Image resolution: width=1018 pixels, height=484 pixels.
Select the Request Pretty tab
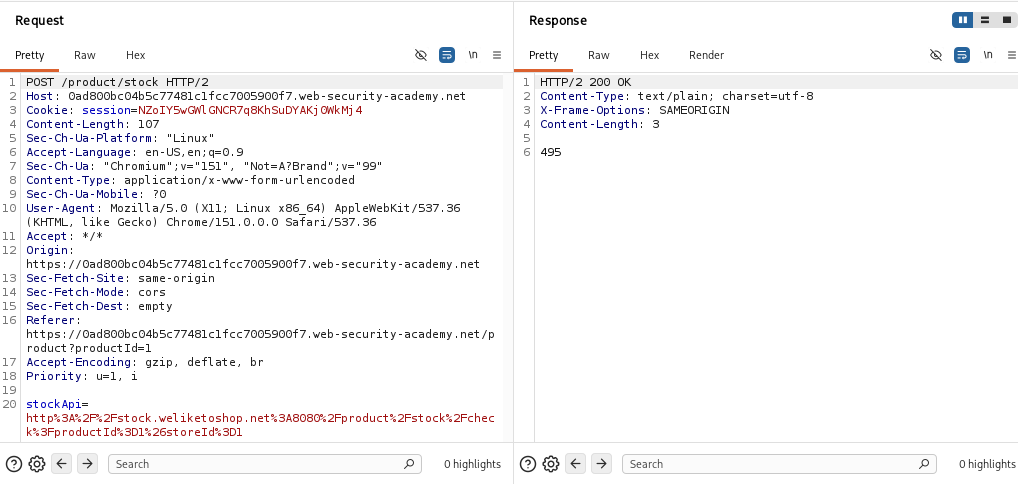point(29,55)
